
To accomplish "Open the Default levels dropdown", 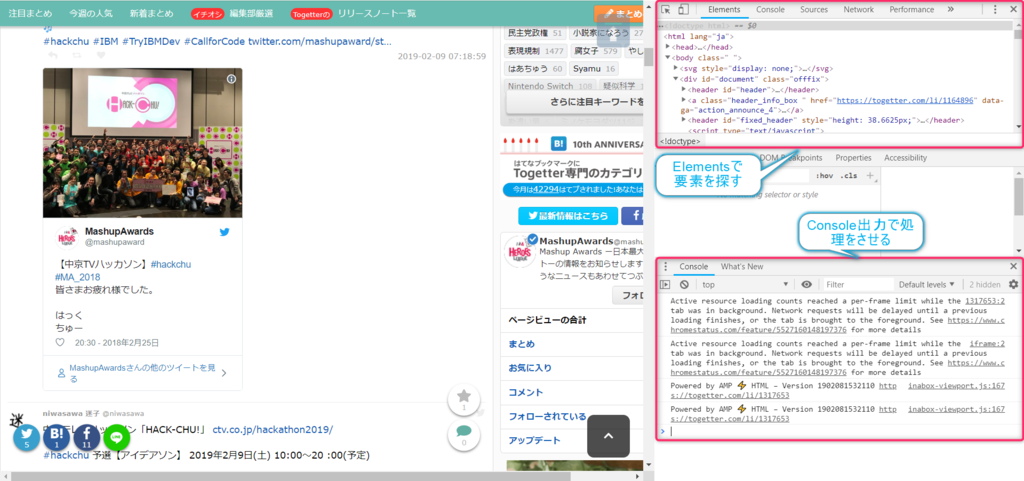I will pos(927,285).
